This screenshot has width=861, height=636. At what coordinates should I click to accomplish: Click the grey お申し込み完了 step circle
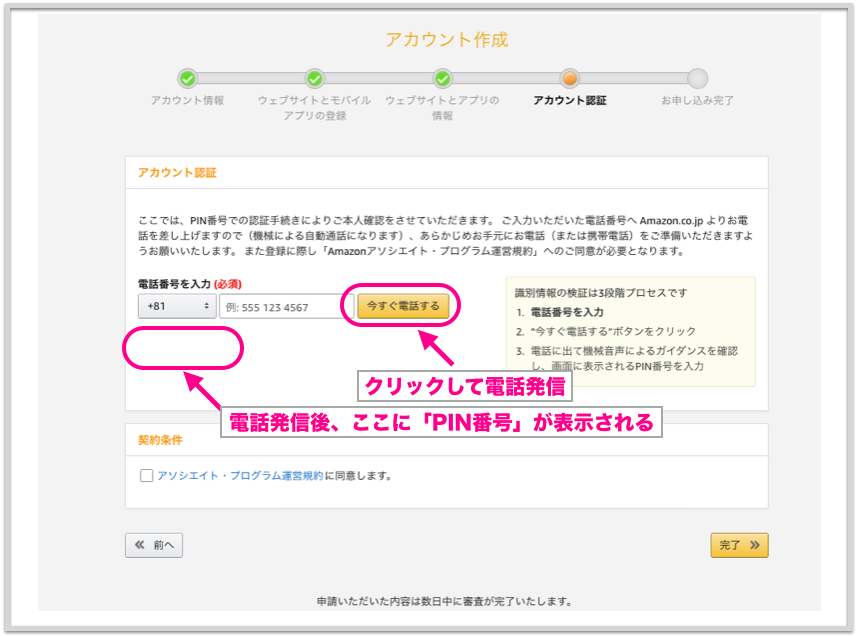pyautogui.click(x=697, y=79)
